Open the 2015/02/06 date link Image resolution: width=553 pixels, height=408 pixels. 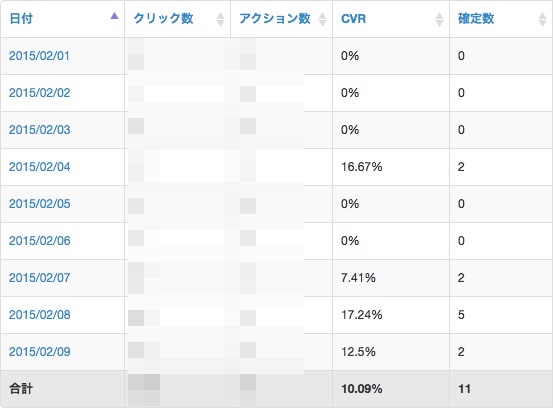(x=40, y=241)
